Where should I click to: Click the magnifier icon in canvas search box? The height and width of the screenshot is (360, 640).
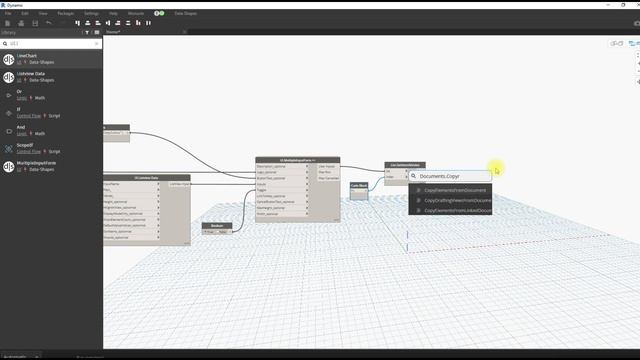point(413,176)
